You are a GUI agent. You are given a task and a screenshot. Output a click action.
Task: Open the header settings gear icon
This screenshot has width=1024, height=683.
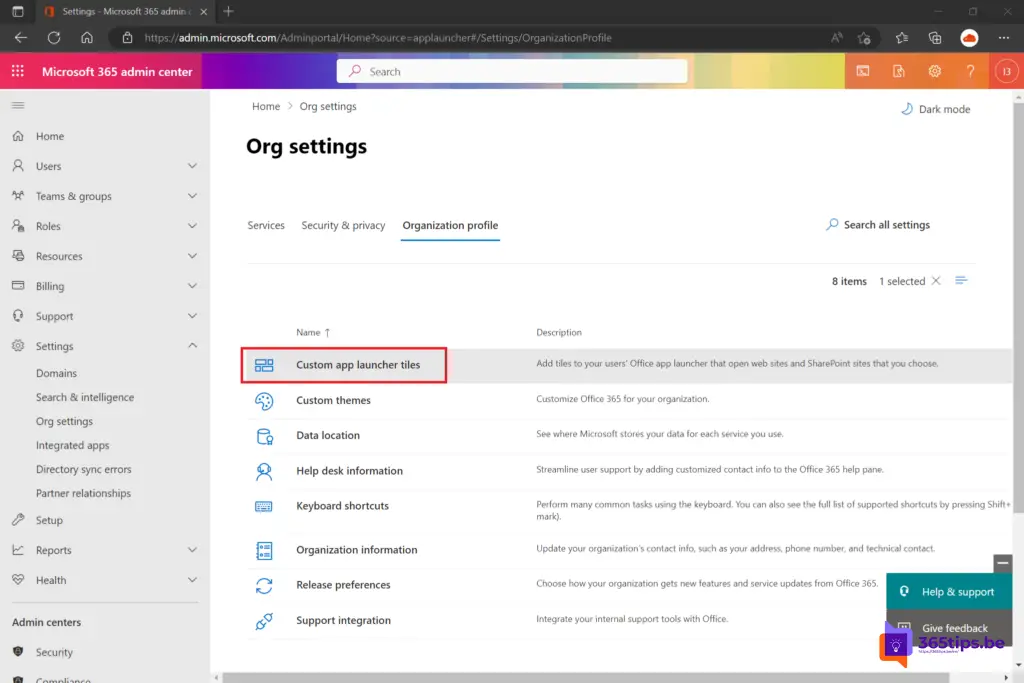pyautogui.click(x=935, y=71)
